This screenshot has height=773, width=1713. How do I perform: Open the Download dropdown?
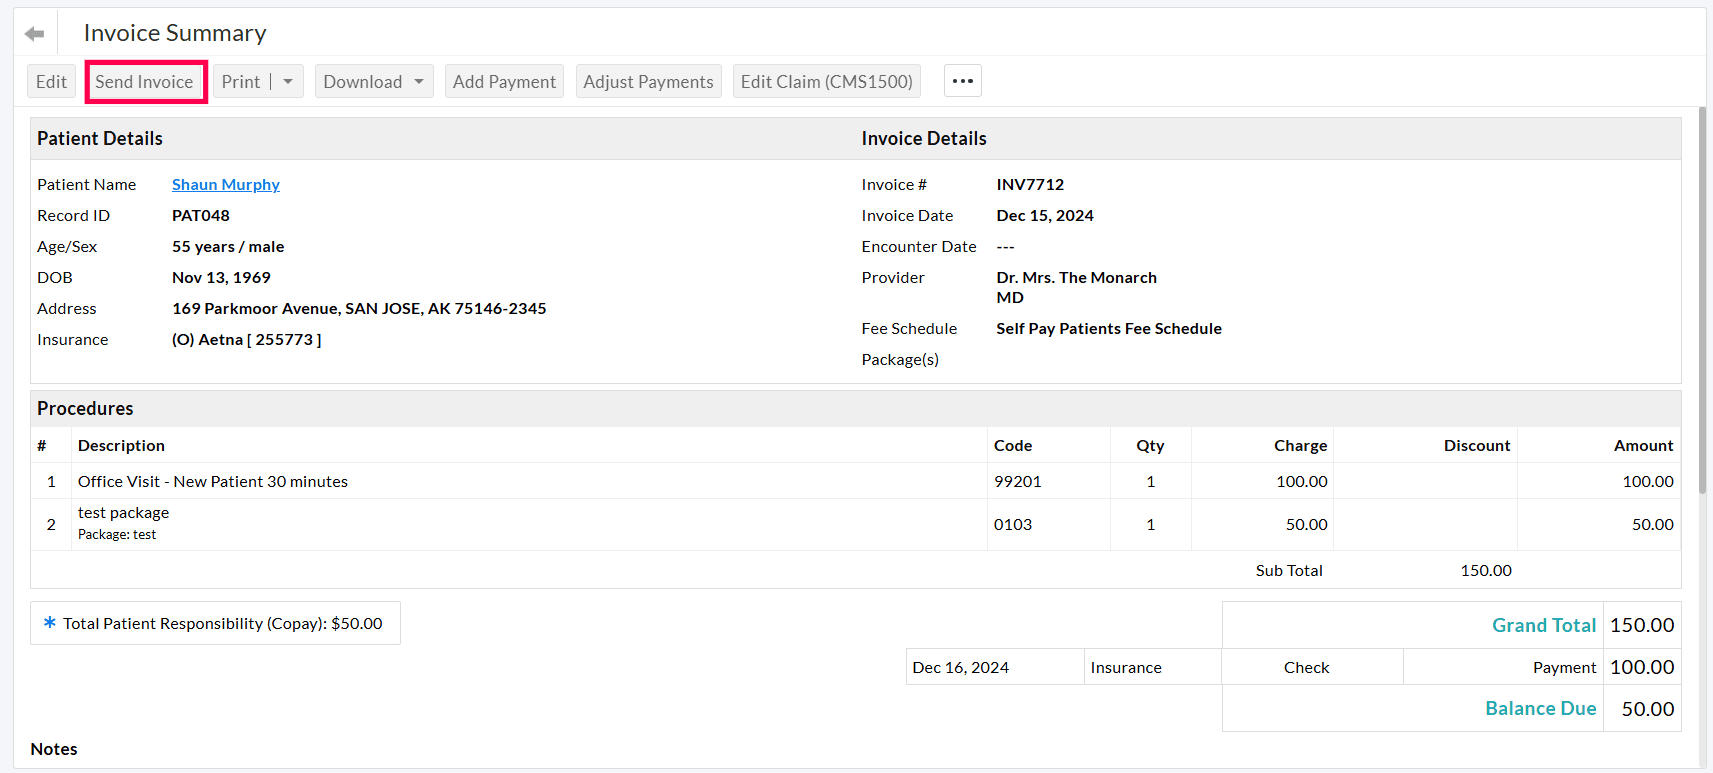373,82
